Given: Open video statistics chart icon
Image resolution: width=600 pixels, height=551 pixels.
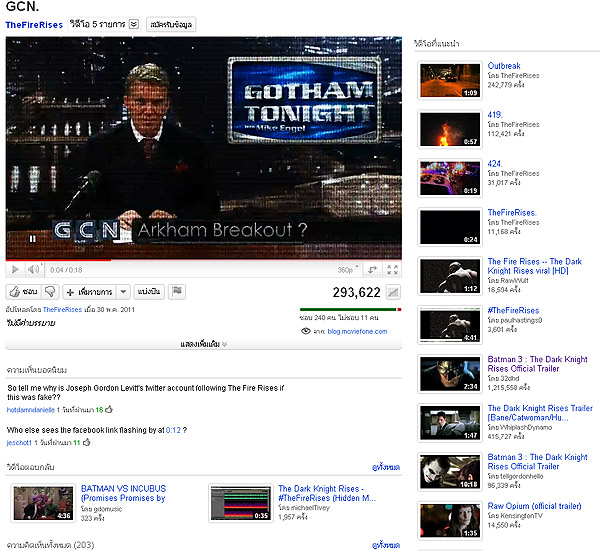Looking at the screenshot, I should pos(393,292).
